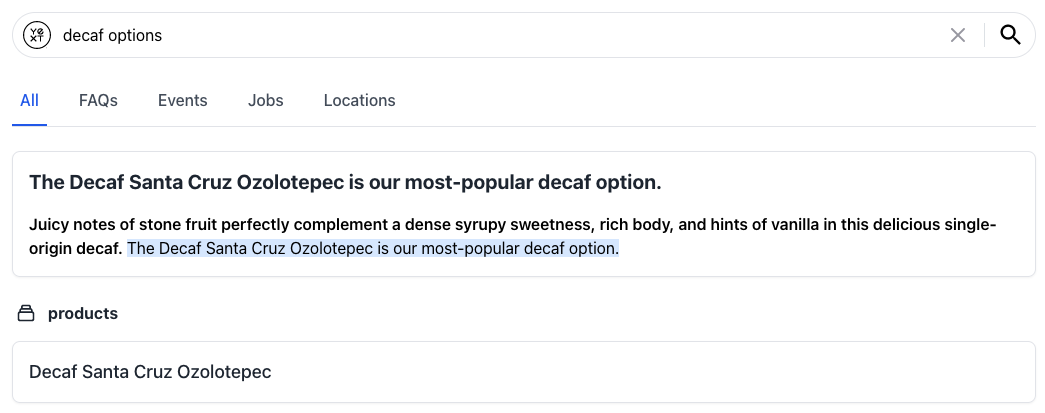
Task: Submit search using the magnifying glass icon
Action: (1010, 35)
